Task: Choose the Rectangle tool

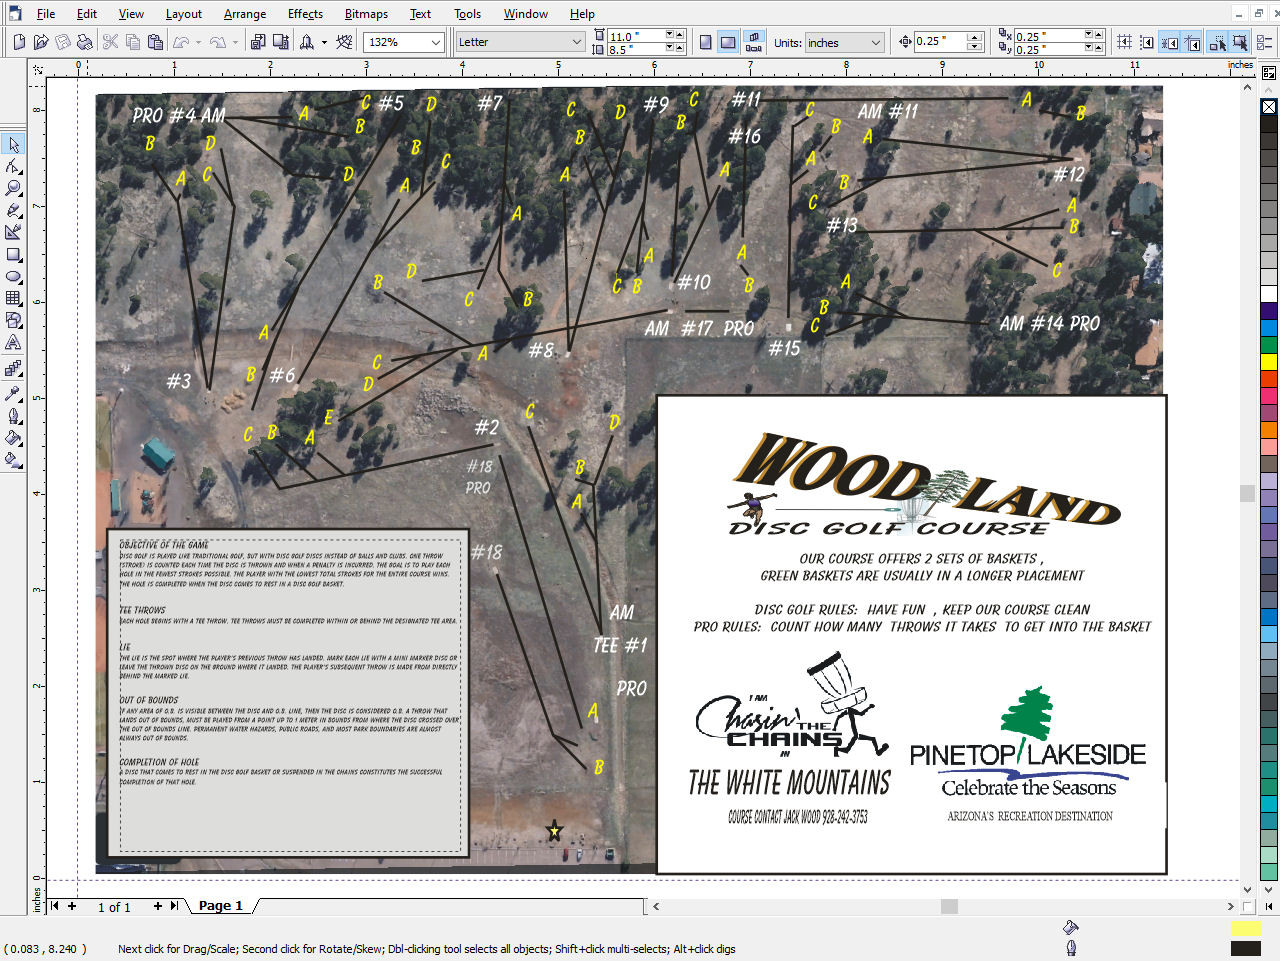Action: (x=13, y=254)
